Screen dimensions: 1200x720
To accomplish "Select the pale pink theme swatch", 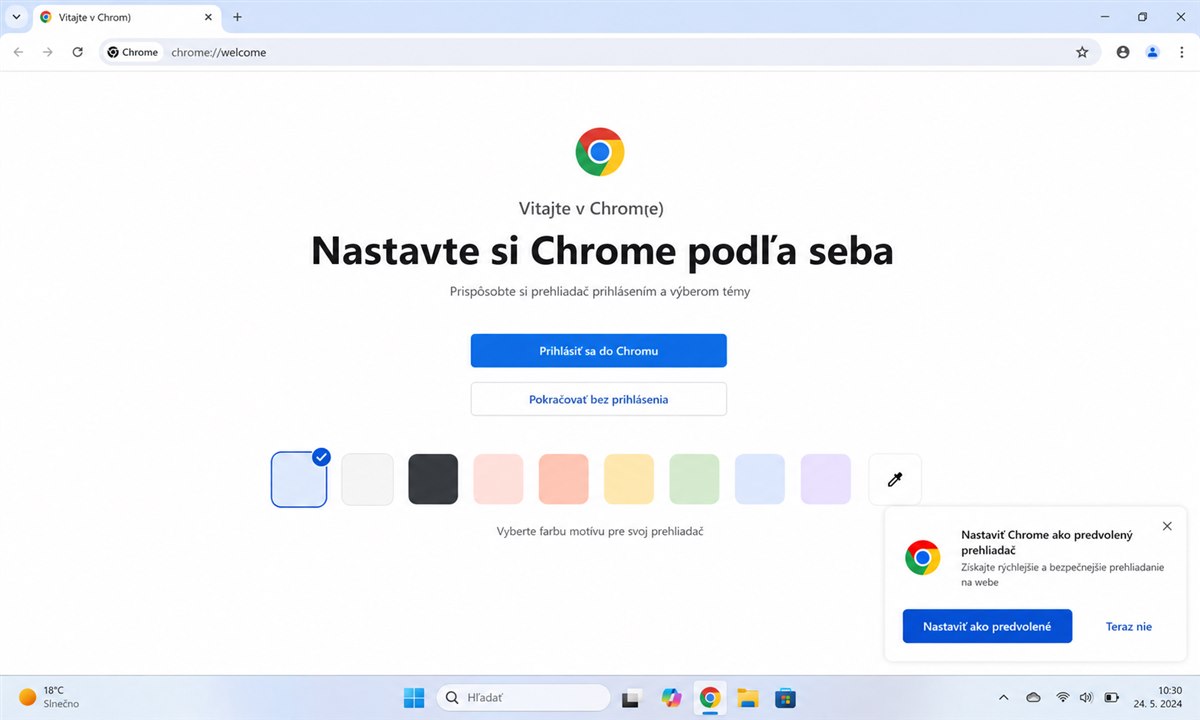I will click(498, 479).
